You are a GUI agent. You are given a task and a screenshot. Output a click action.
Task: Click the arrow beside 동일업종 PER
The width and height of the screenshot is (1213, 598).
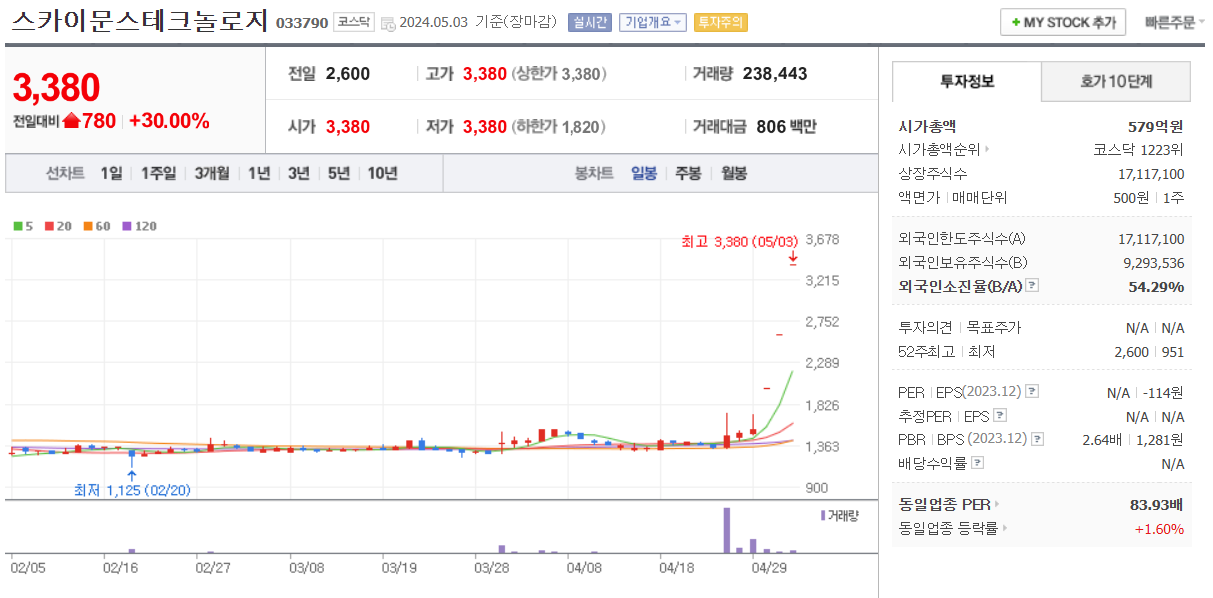pos(997,504)
